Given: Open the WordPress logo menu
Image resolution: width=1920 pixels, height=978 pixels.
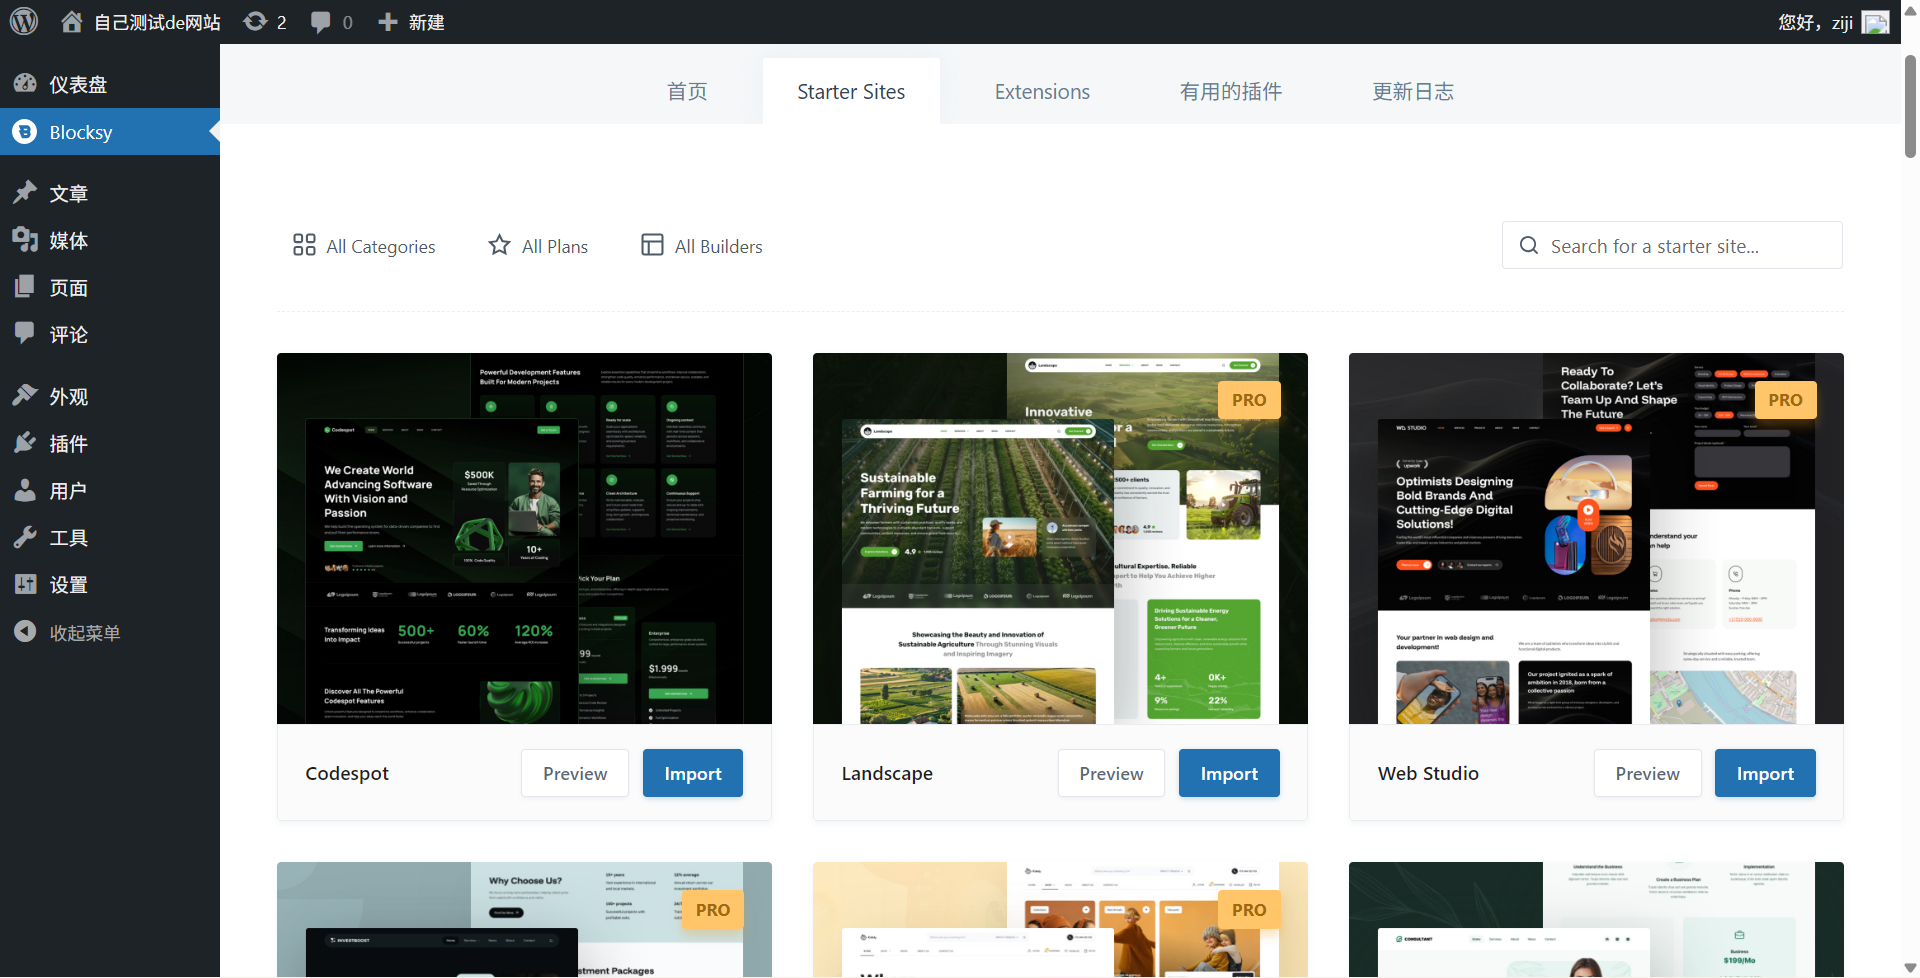Looking at the screenshot, I should click(x=24, y=21).
